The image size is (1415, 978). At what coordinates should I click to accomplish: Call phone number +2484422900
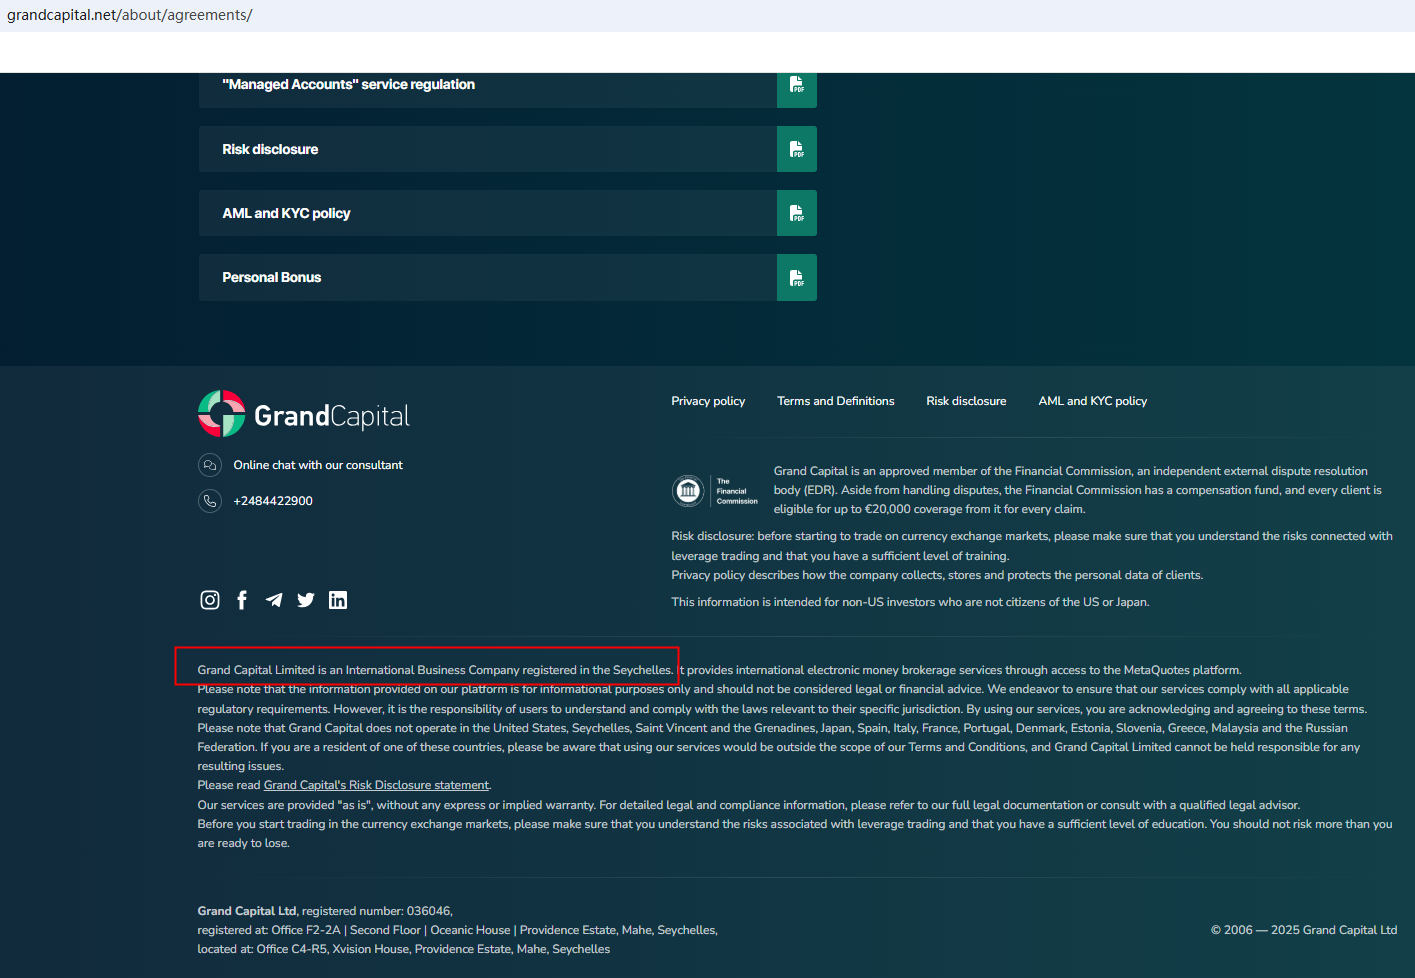pyautogui.click(x=273, y=501)
